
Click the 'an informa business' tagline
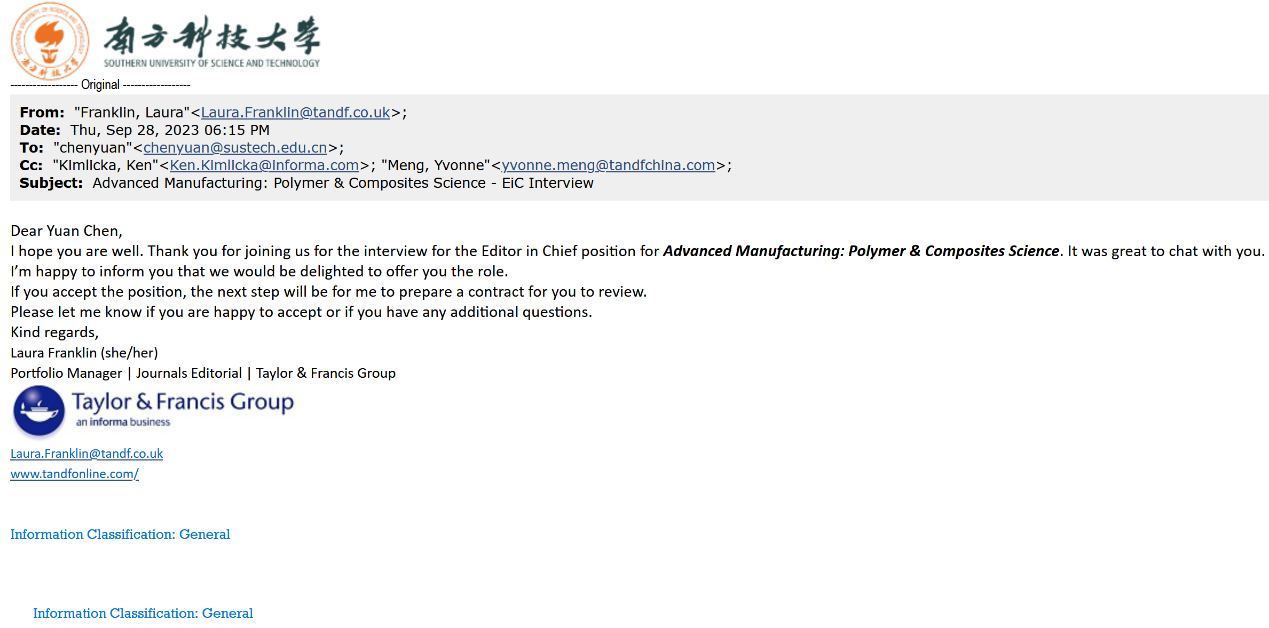coord(123,422)
